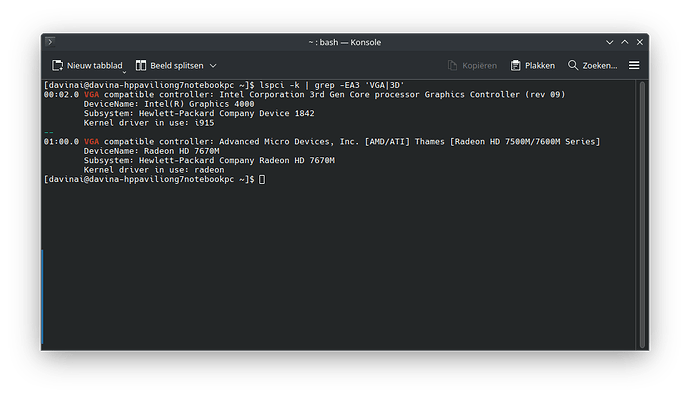Expand the Beeld splitsen chevron
This screenshot has width=690, height=398.
[213, 66]
